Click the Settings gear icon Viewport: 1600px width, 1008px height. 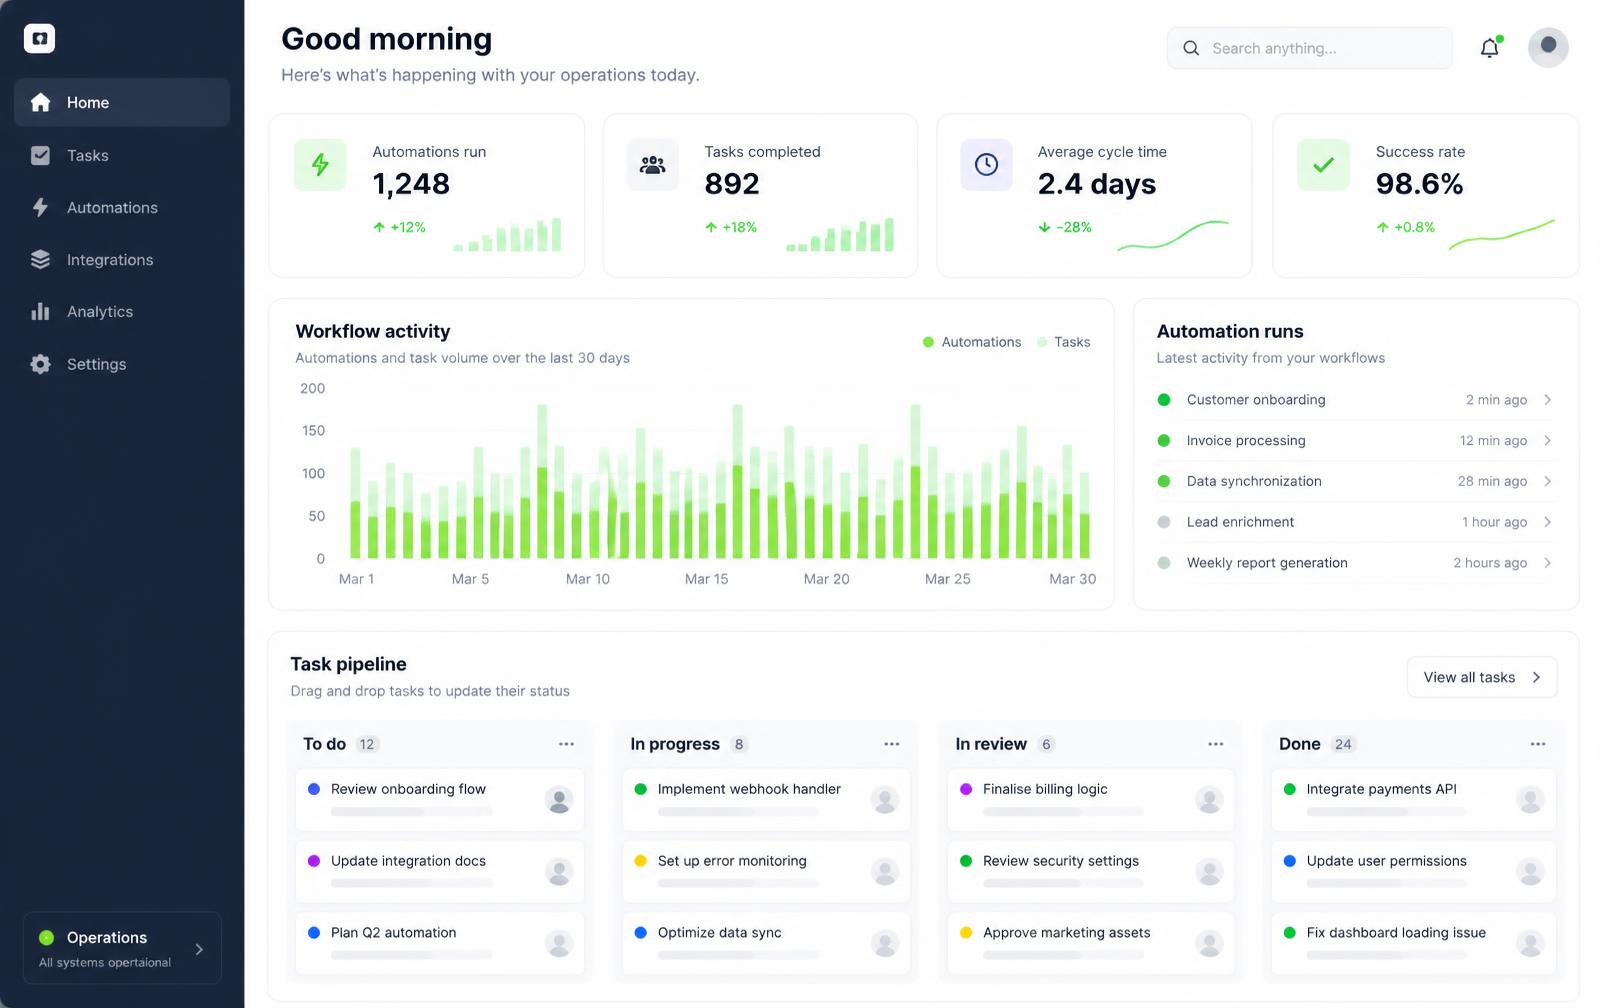tap(40, 364)
